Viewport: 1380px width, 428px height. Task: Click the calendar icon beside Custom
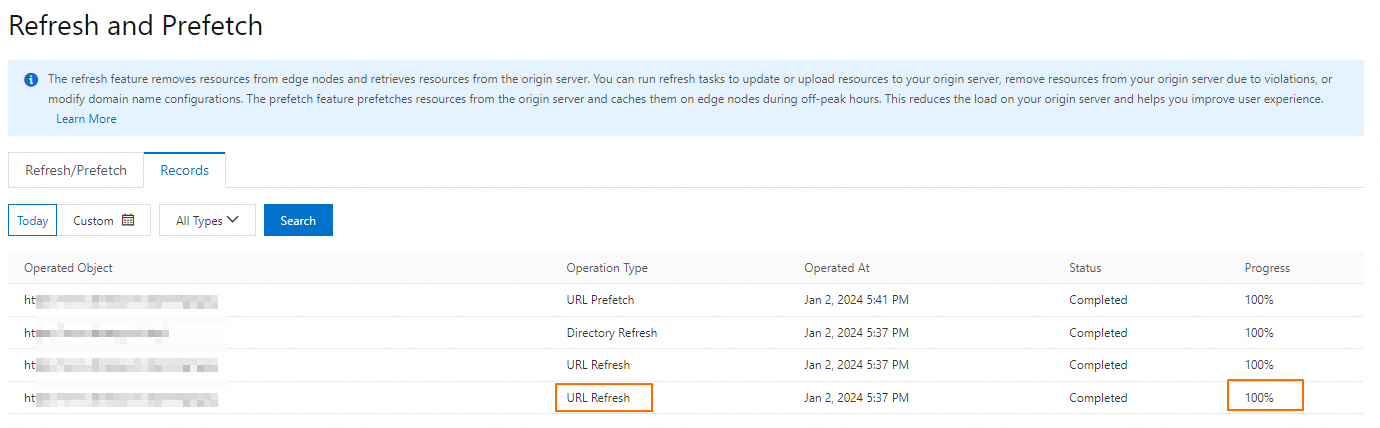pyautogui.click(x=128, y=220)
